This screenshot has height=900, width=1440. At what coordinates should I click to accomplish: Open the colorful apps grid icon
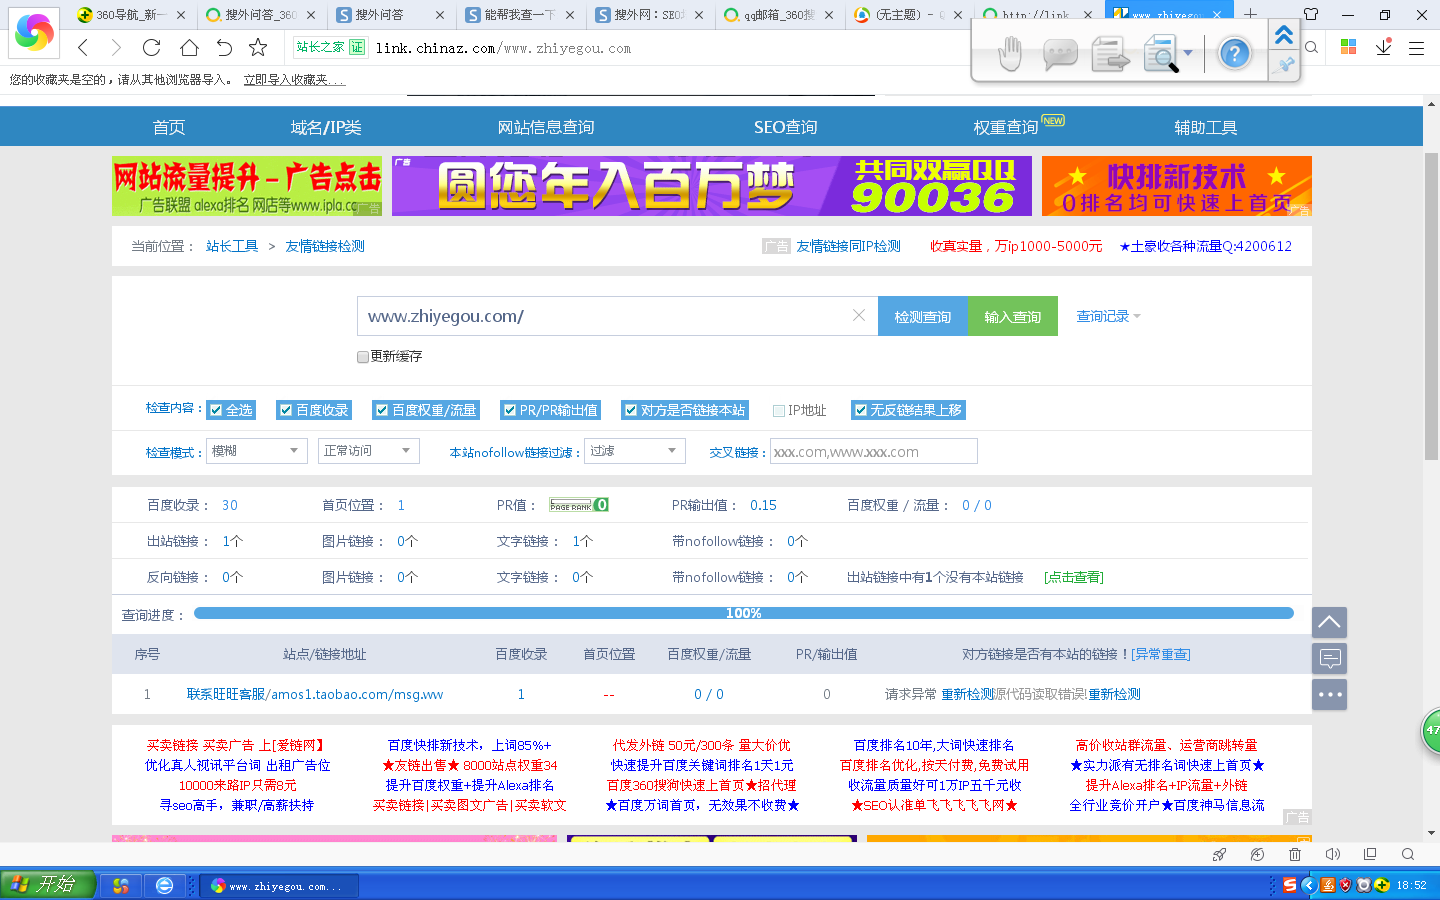(x=1348, y=47)
